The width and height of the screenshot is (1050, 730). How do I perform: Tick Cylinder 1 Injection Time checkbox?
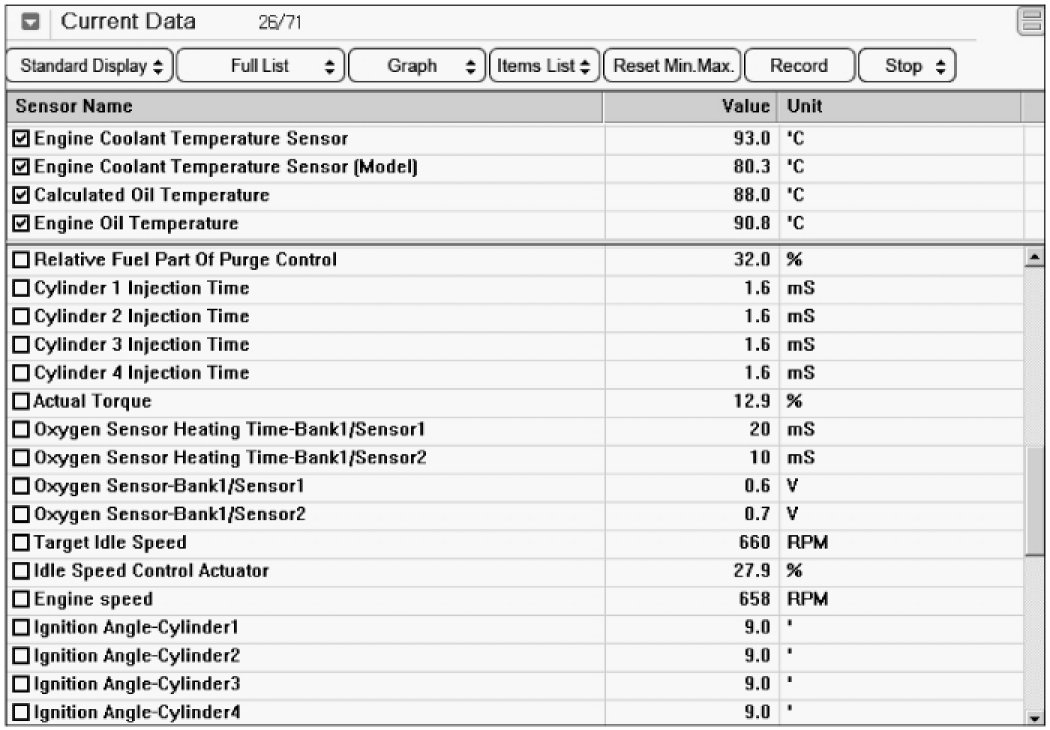coord(21,289)
